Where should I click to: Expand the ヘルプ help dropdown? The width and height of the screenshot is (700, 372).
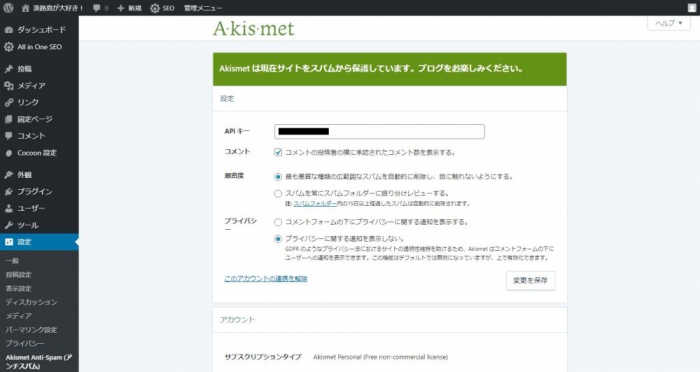pyautogui.click(x=669, y=23)
